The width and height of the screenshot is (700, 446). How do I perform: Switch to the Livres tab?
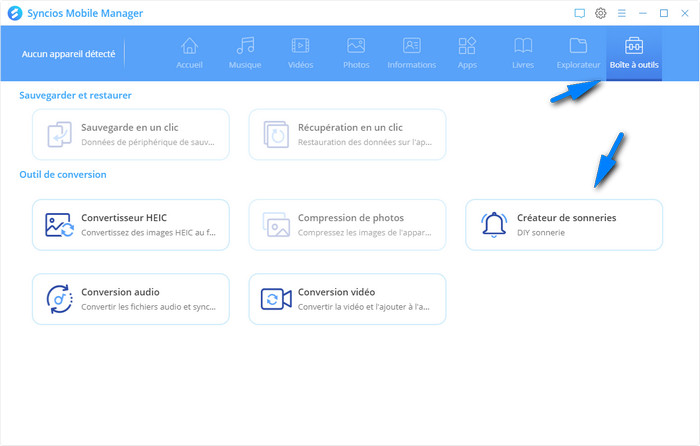click(522, 53)
